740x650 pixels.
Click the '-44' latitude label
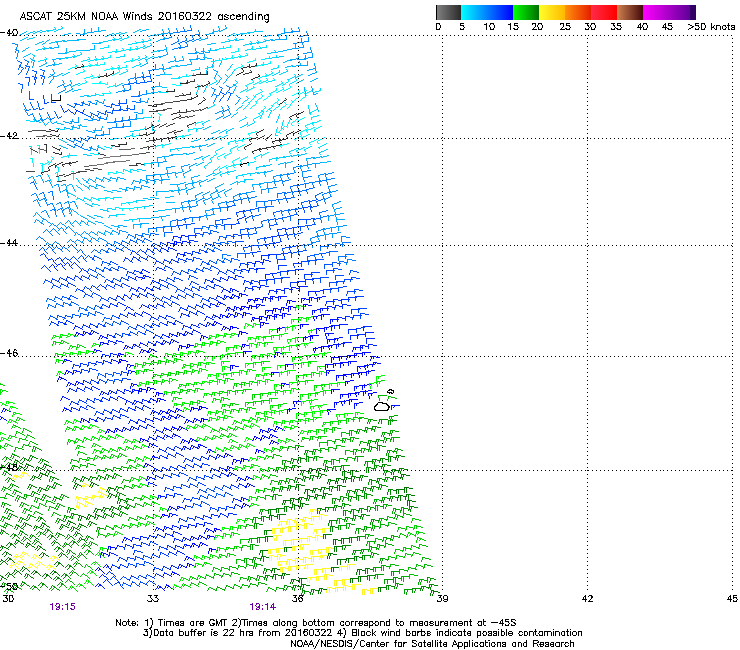pyautogui.click(x=9, y=243)
